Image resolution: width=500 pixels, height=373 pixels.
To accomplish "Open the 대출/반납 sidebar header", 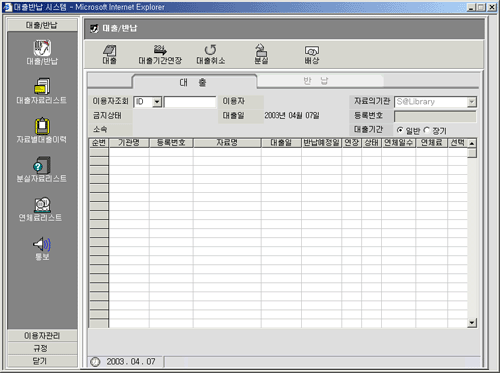I will pyautogui.click(x=42, y=25).
